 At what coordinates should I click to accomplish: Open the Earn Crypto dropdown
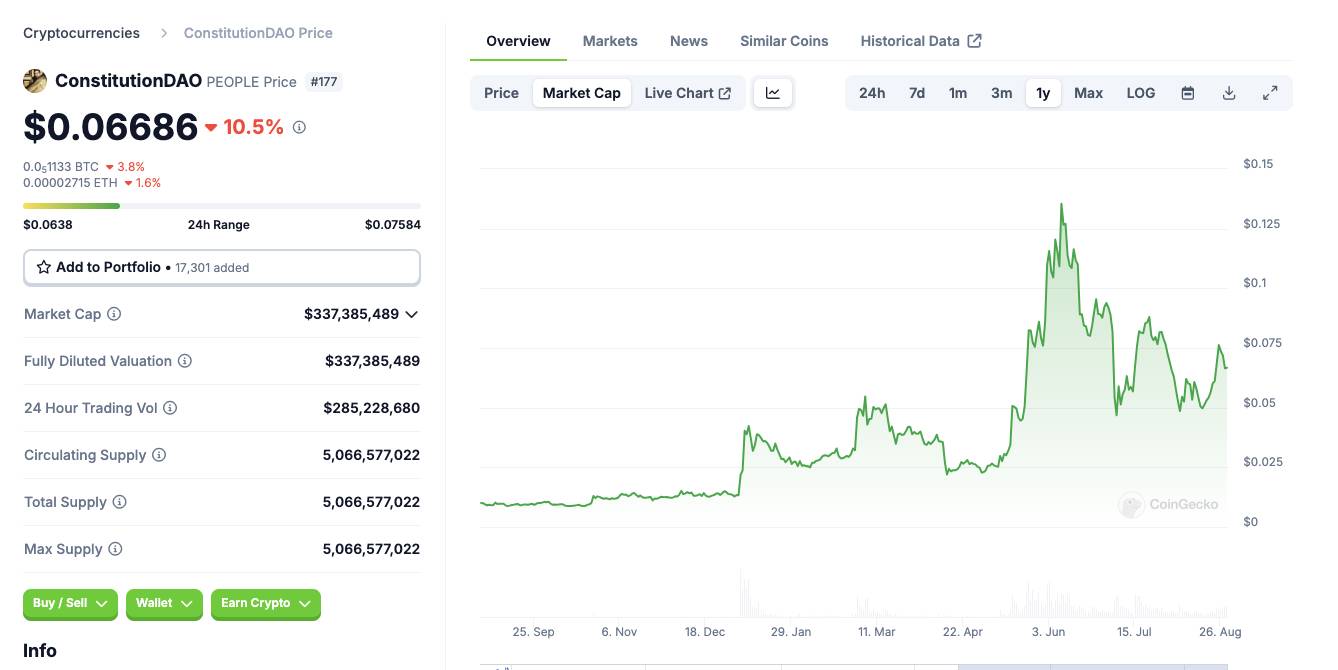pos(266,604)
